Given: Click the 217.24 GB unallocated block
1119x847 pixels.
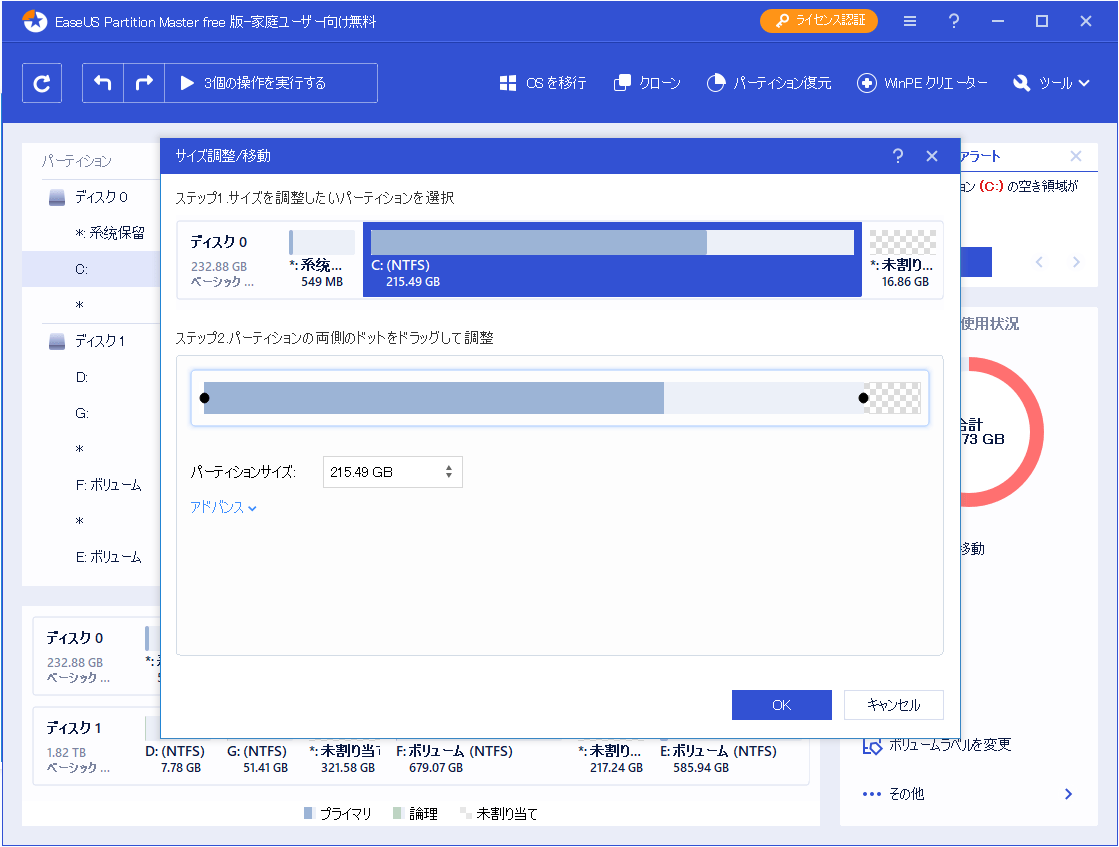Looking at the screenshot, I should click(x=612, y=759).
